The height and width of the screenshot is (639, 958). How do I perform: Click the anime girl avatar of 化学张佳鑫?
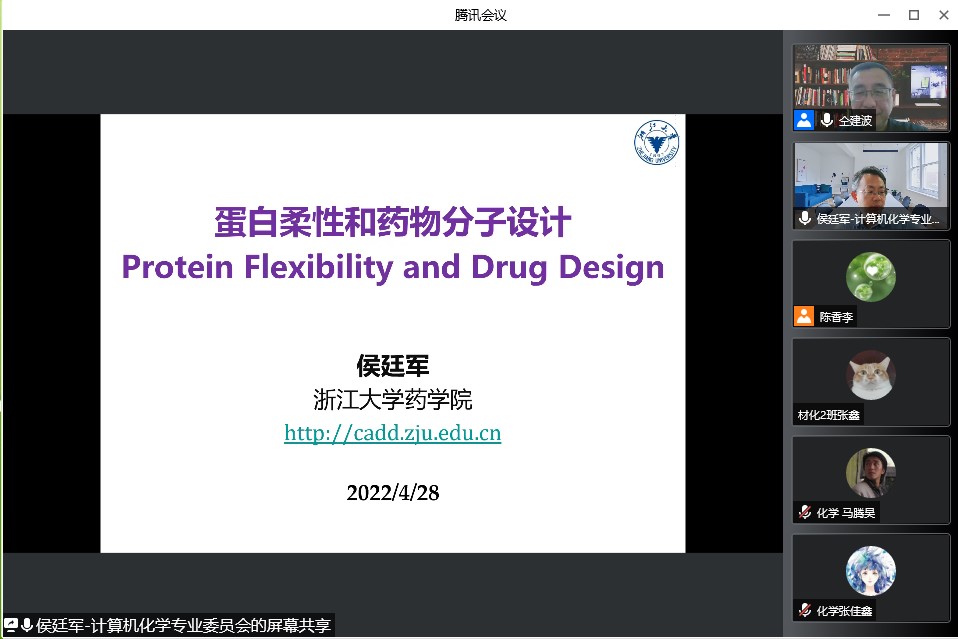coord(871,570)
